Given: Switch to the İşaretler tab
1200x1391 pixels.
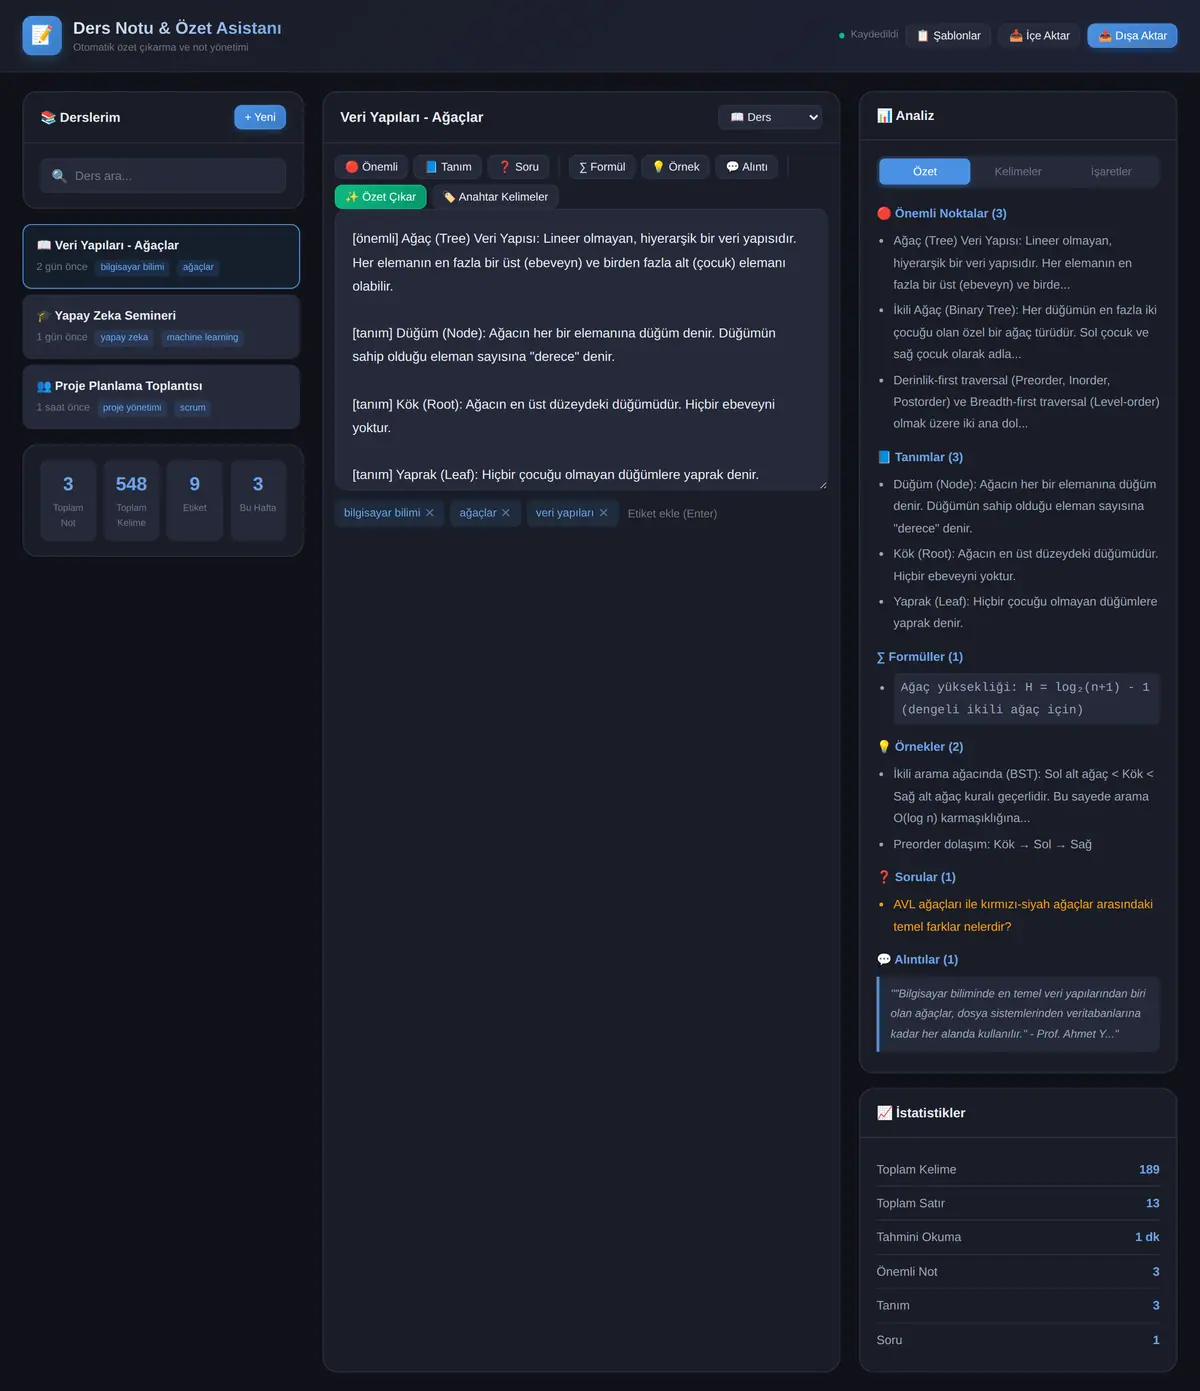Looking at the screenshot, I should point(1111,172).
